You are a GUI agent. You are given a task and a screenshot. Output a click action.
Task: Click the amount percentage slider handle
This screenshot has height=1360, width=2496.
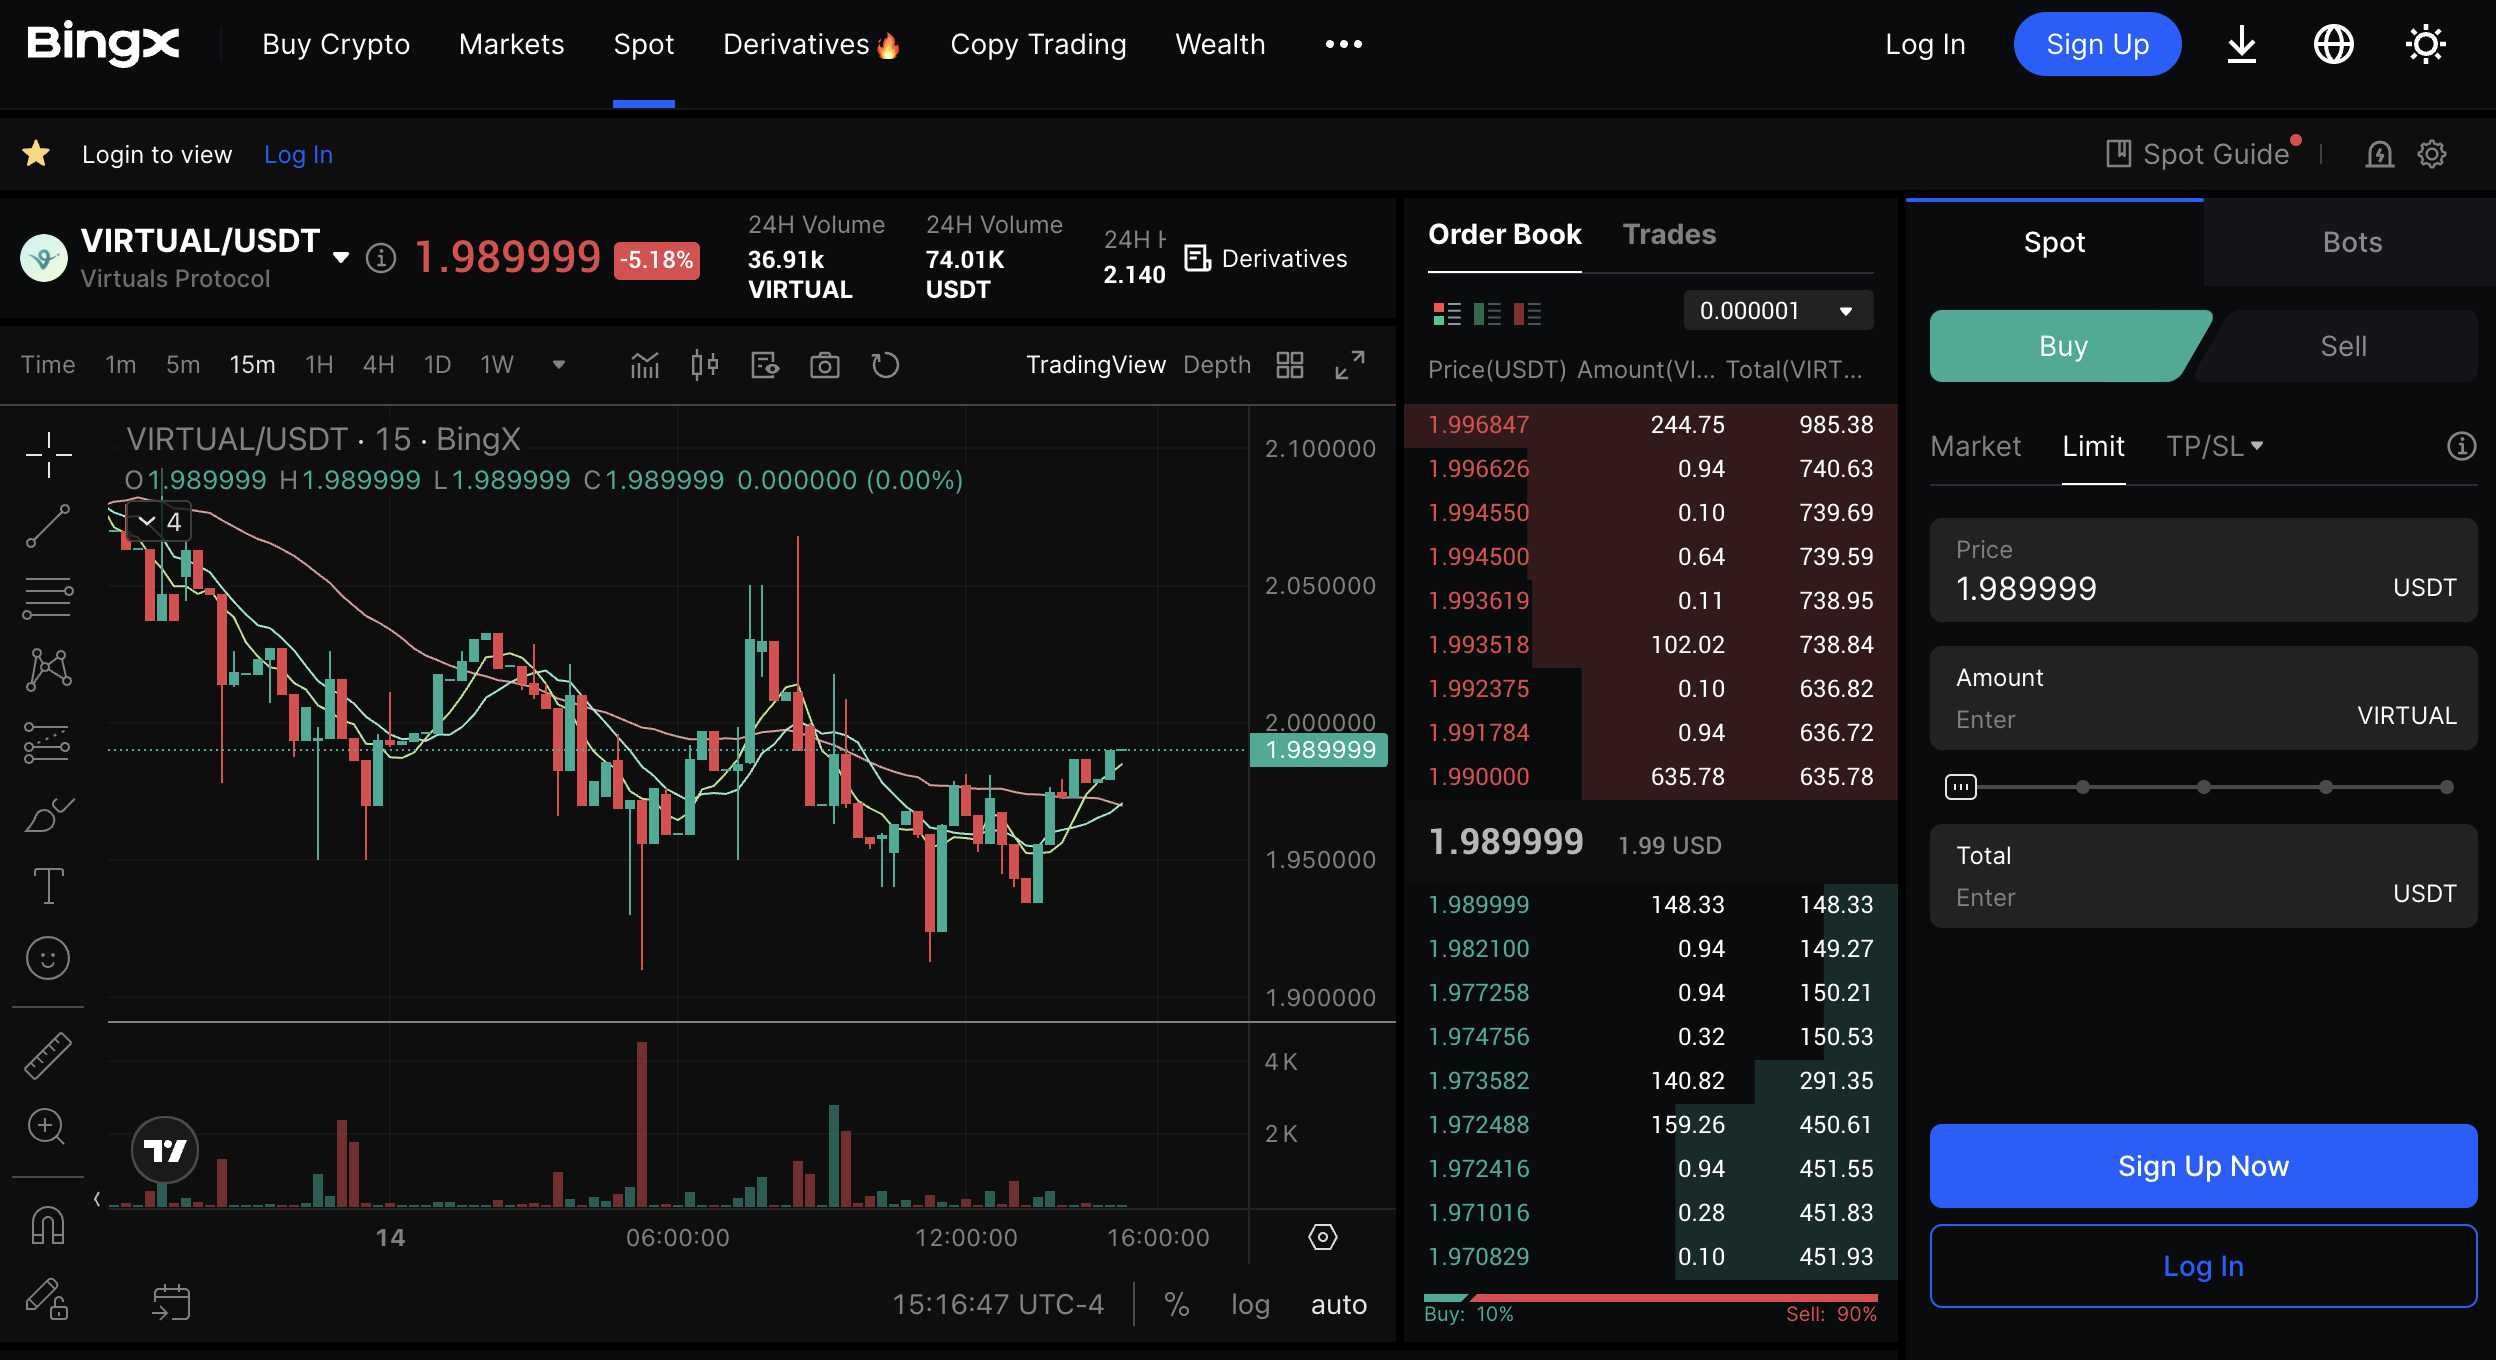pyautogui.click(x=1960, y=787)
